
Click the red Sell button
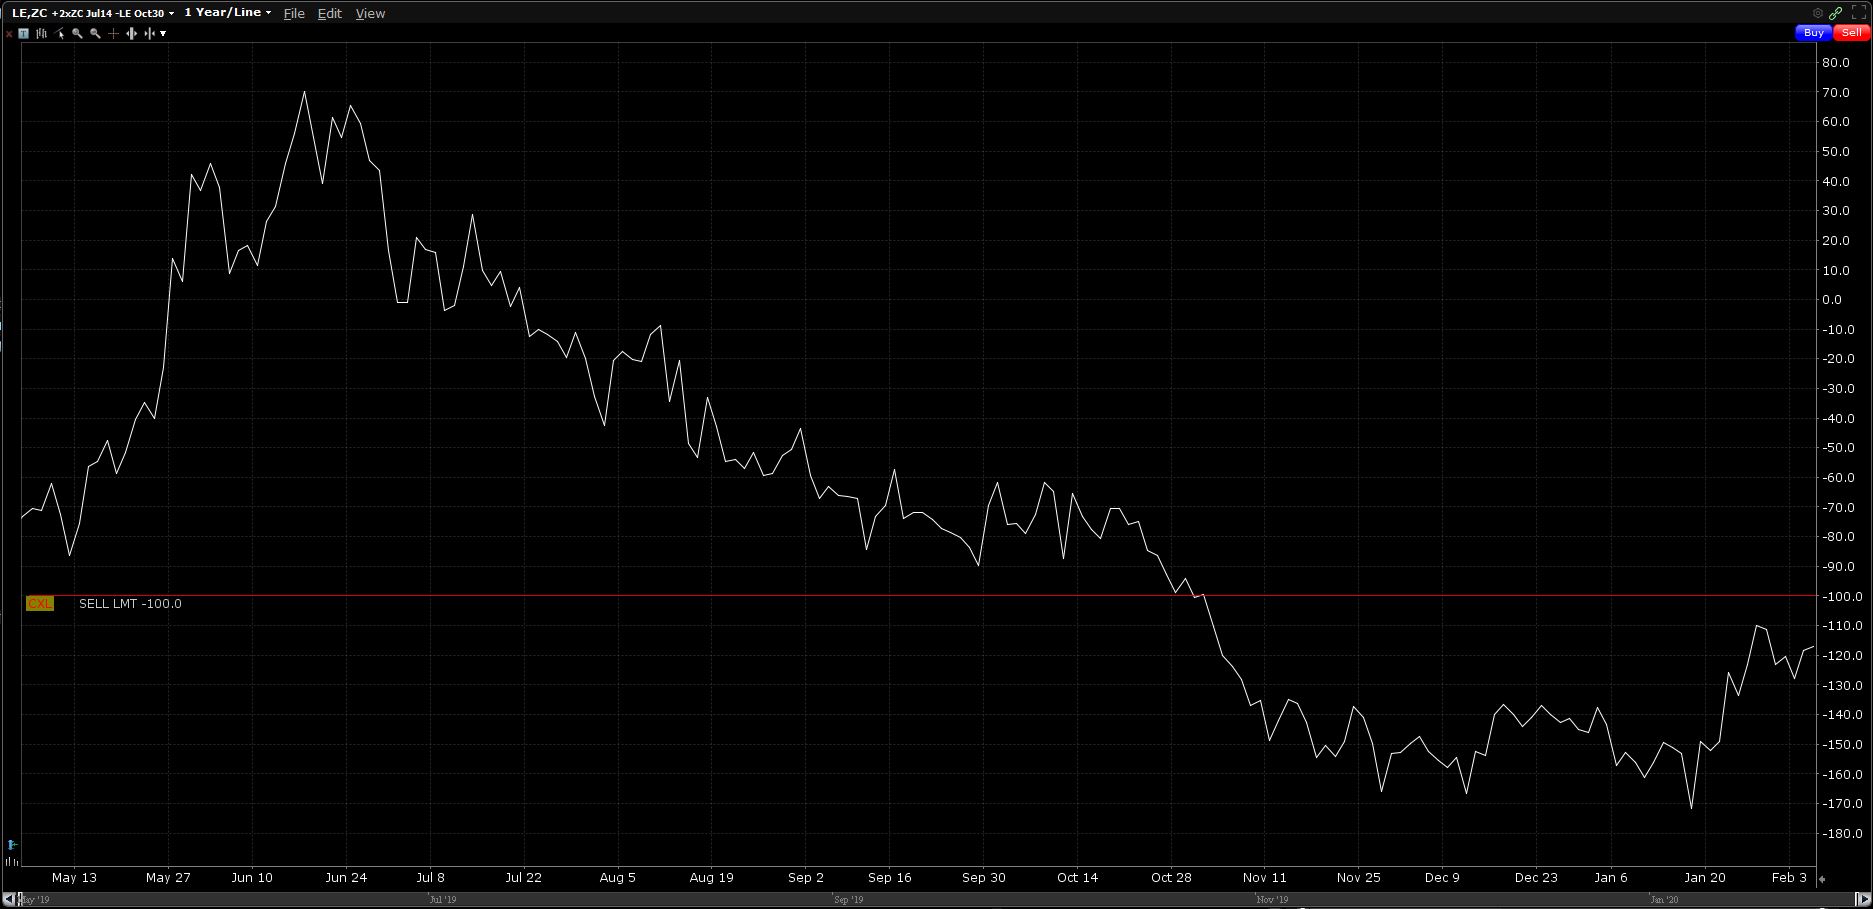[1851, 32]
